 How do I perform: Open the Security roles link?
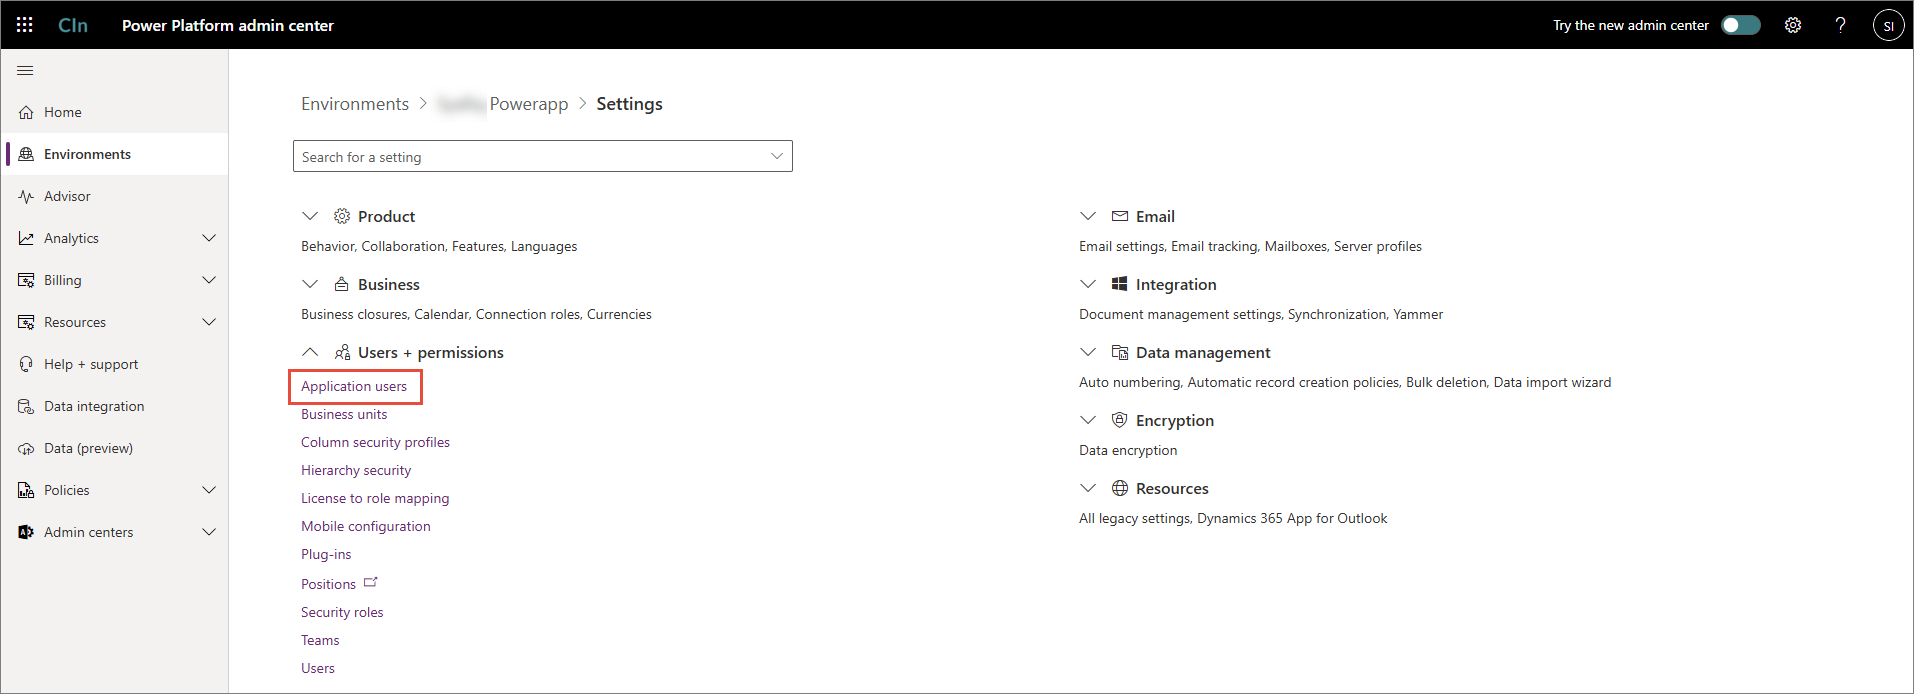(342, 612)
